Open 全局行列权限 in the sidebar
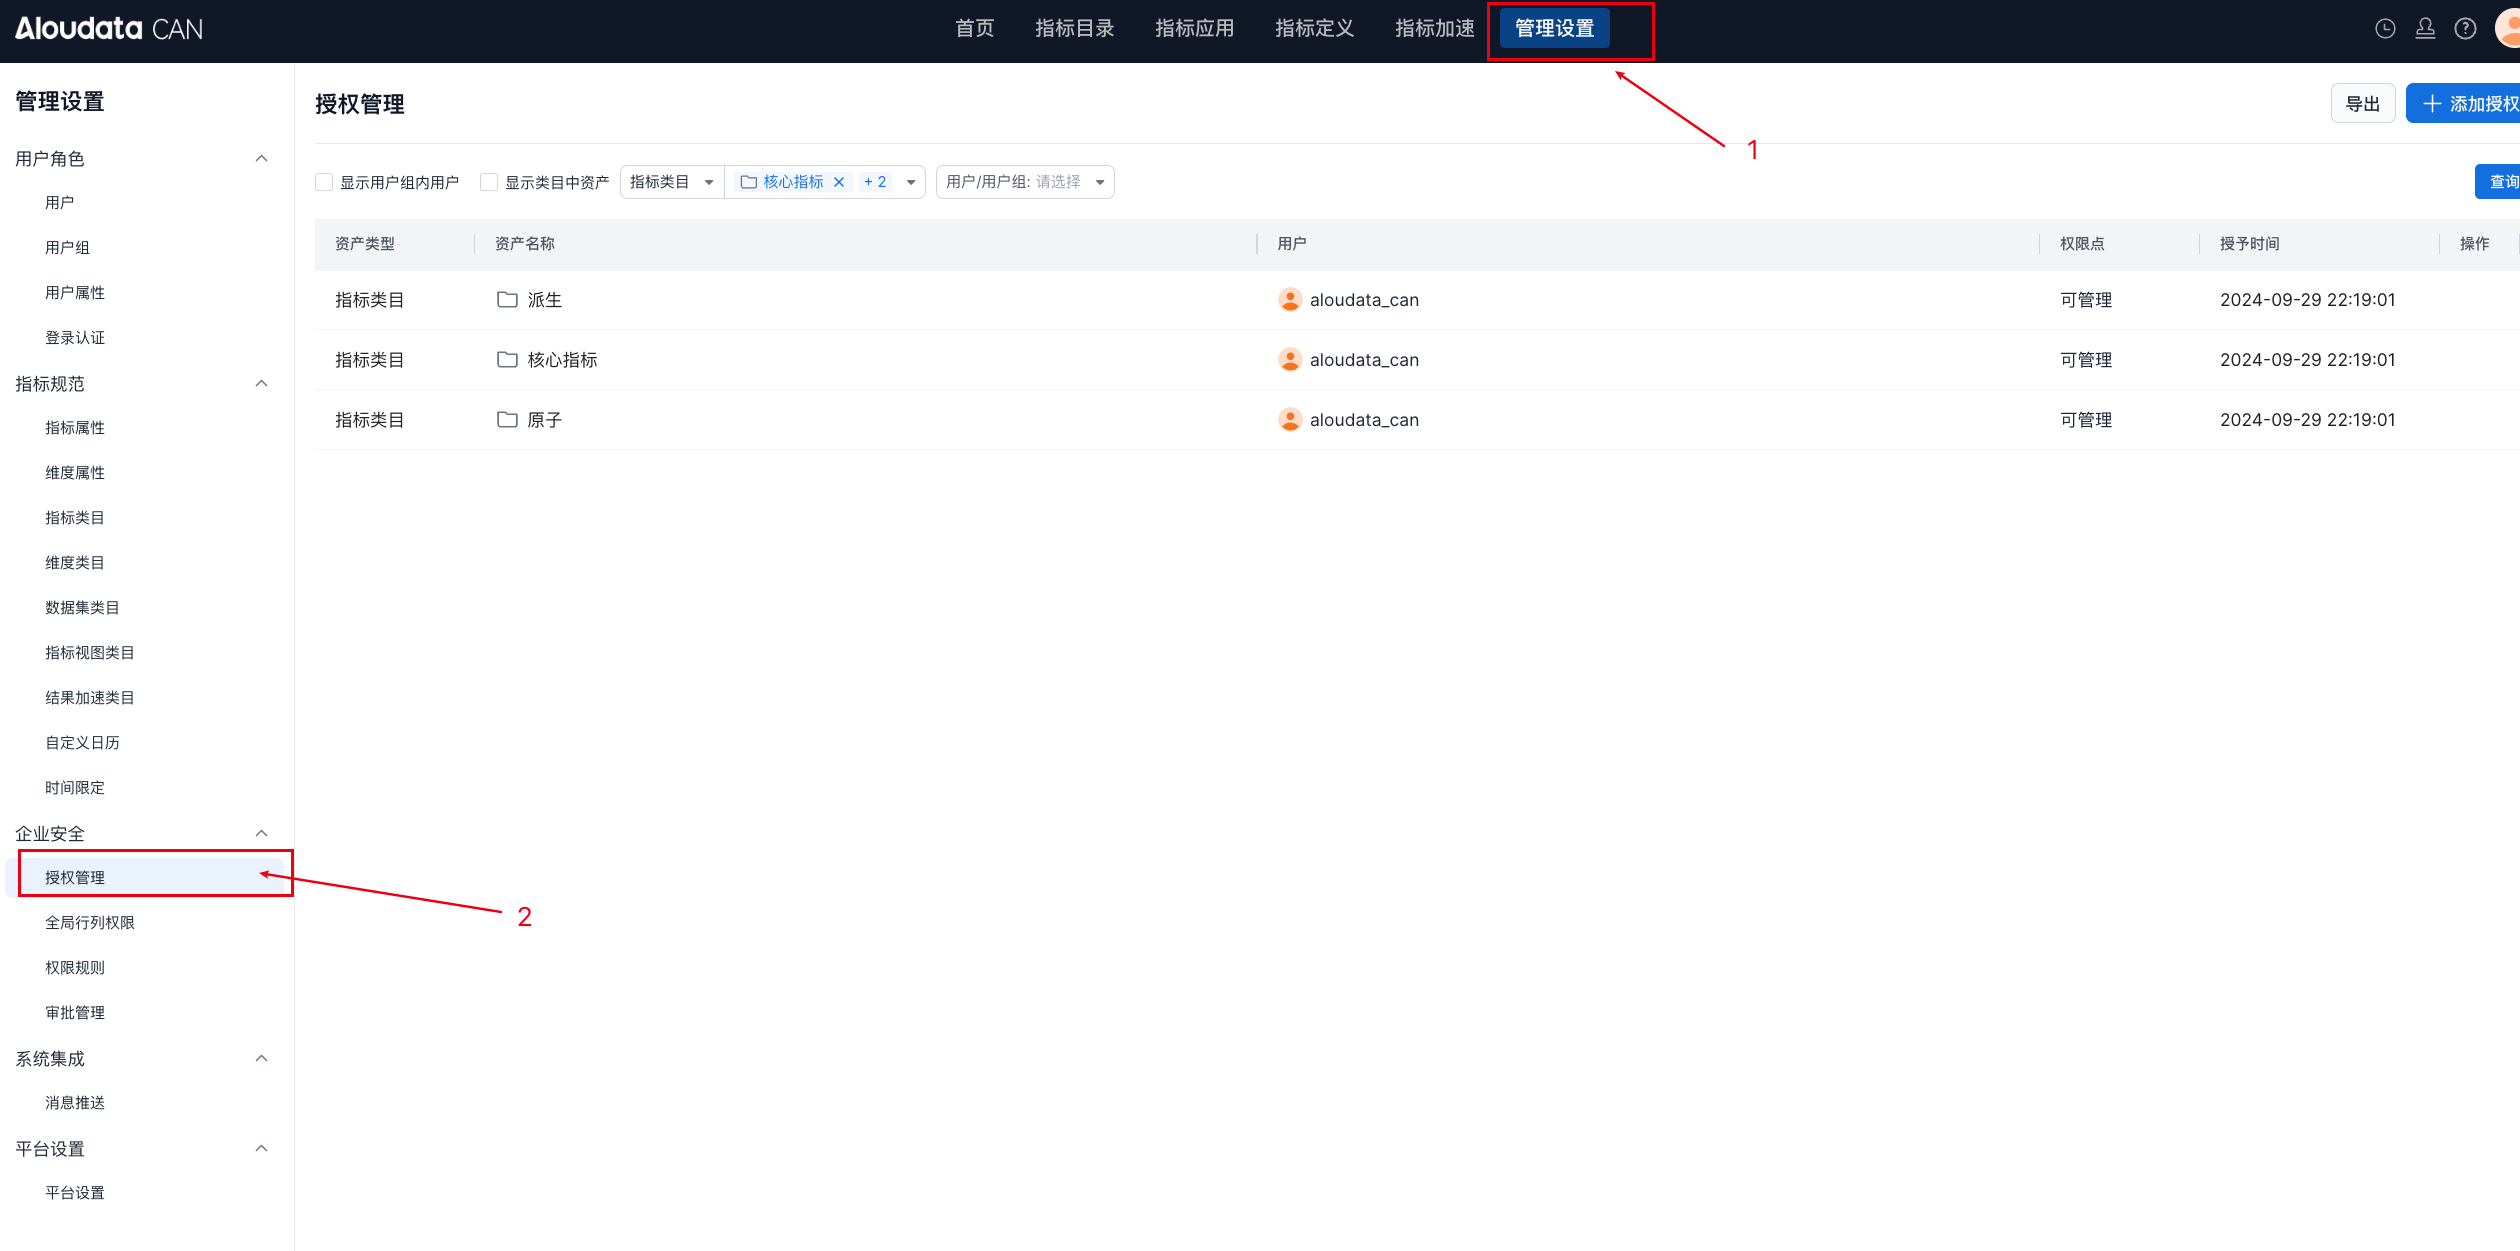Image resolution: width=2520 pixels, height=1251 pixels. 90,922
